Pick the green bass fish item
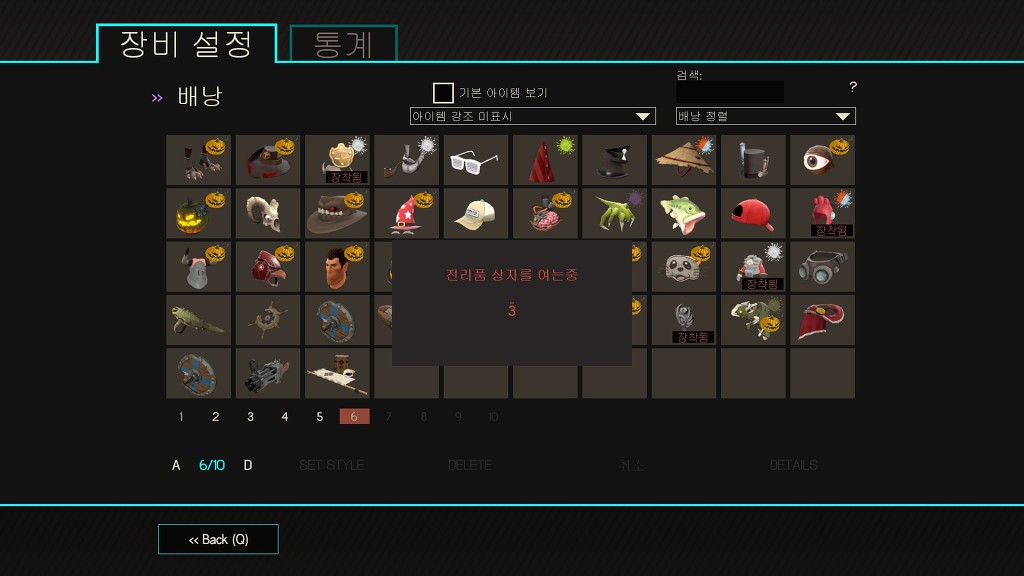 [x=684, y=214]
